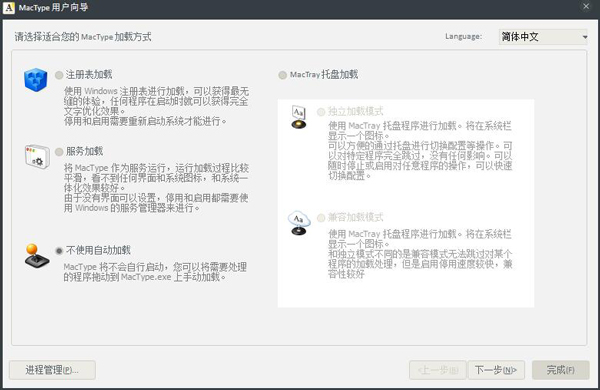Close the MacType 用户向导 window
This screenshot has width=600, height=390.
(586, 7)
